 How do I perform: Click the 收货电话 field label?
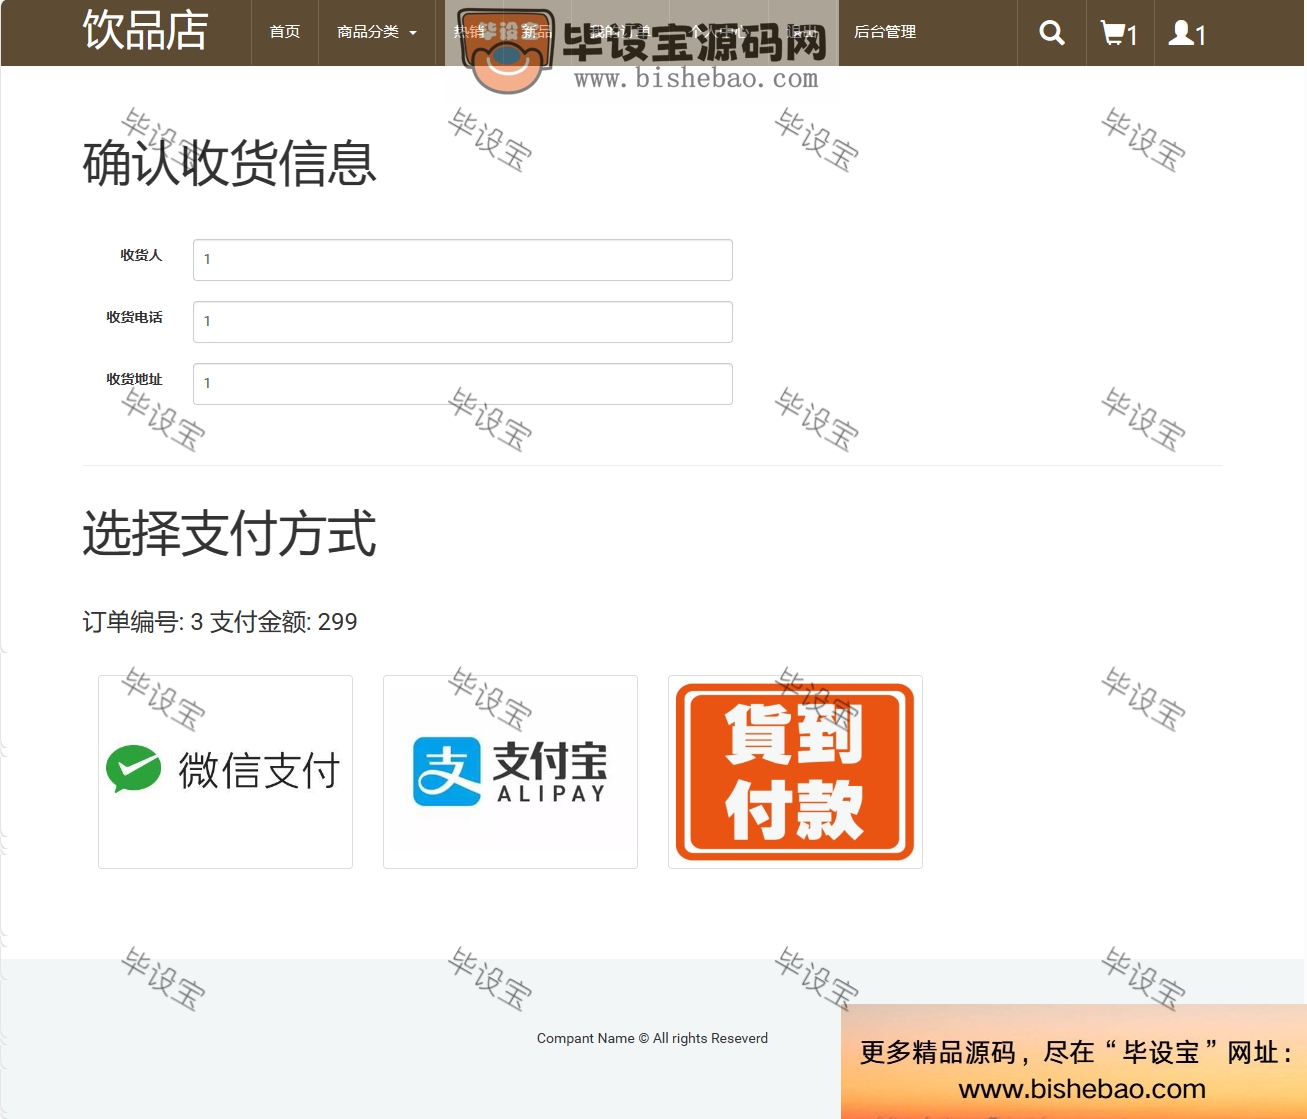134,317
